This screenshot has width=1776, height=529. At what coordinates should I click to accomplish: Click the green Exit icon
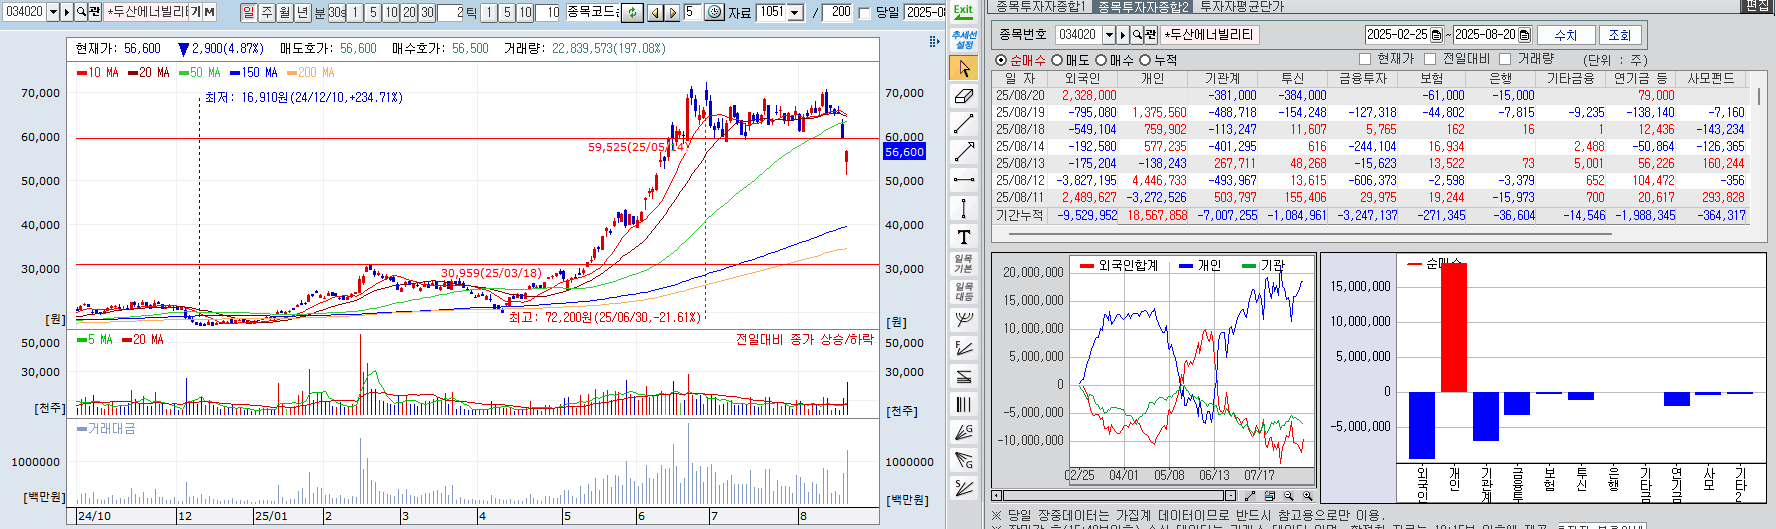tap(963, 12)
